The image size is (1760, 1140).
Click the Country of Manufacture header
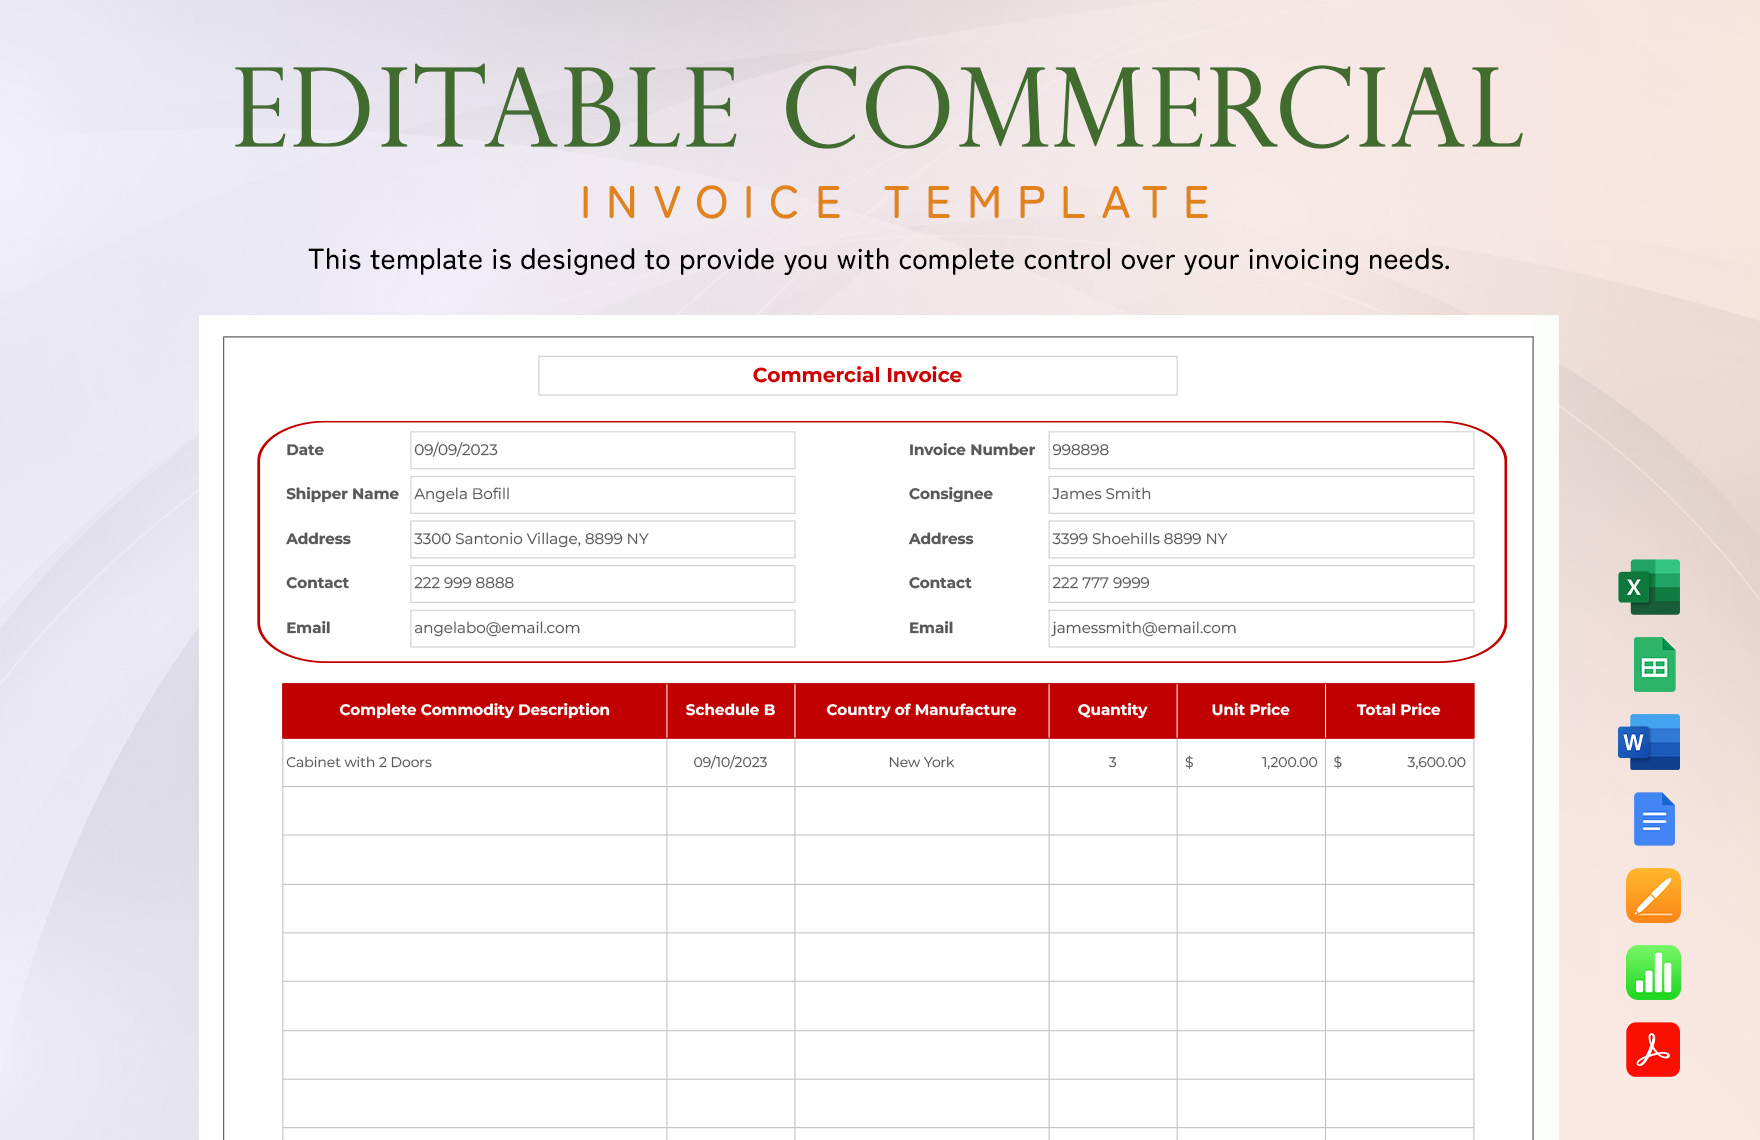(921, 710)
